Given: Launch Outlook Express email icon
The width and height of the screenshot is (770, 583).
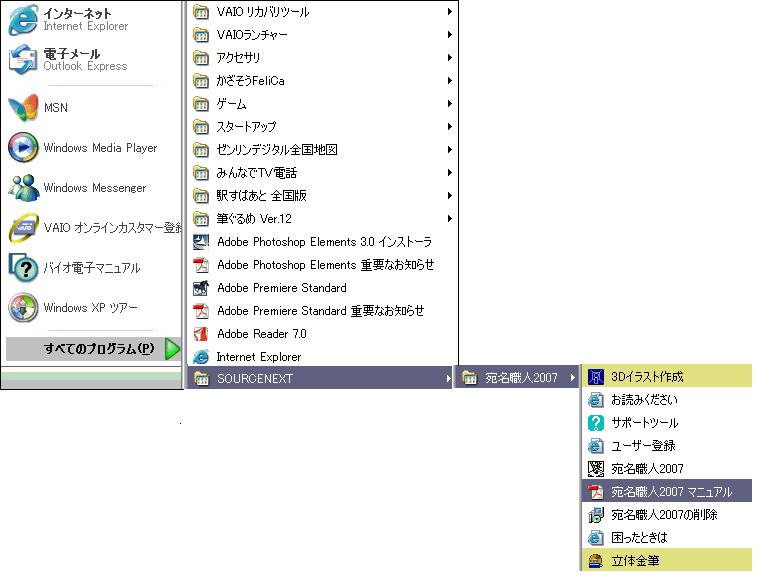Looking at the screenshot, I should coord(23,59).
